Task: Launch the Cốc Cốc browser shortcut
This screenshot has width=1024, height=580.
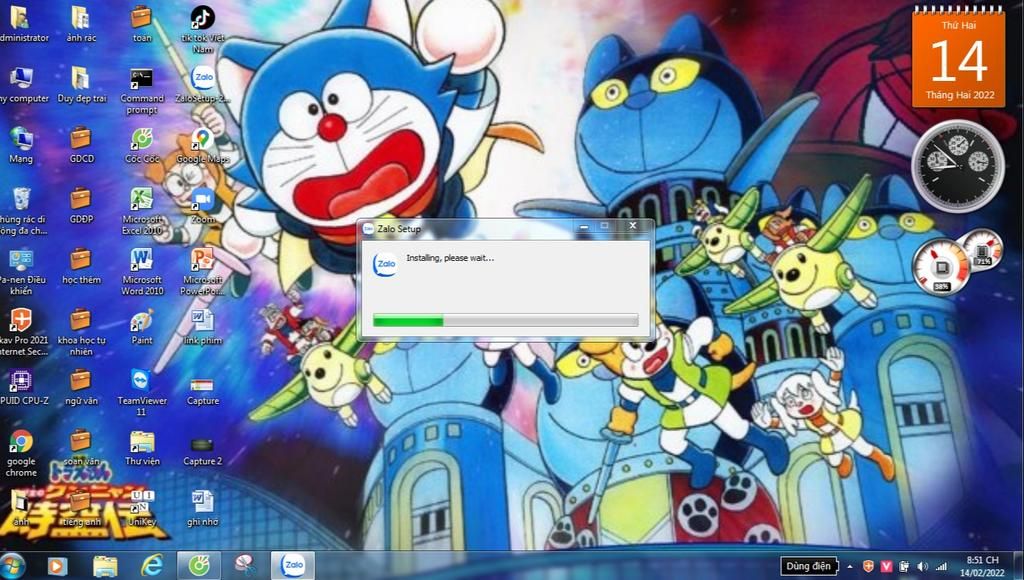Action: (142, 145)
